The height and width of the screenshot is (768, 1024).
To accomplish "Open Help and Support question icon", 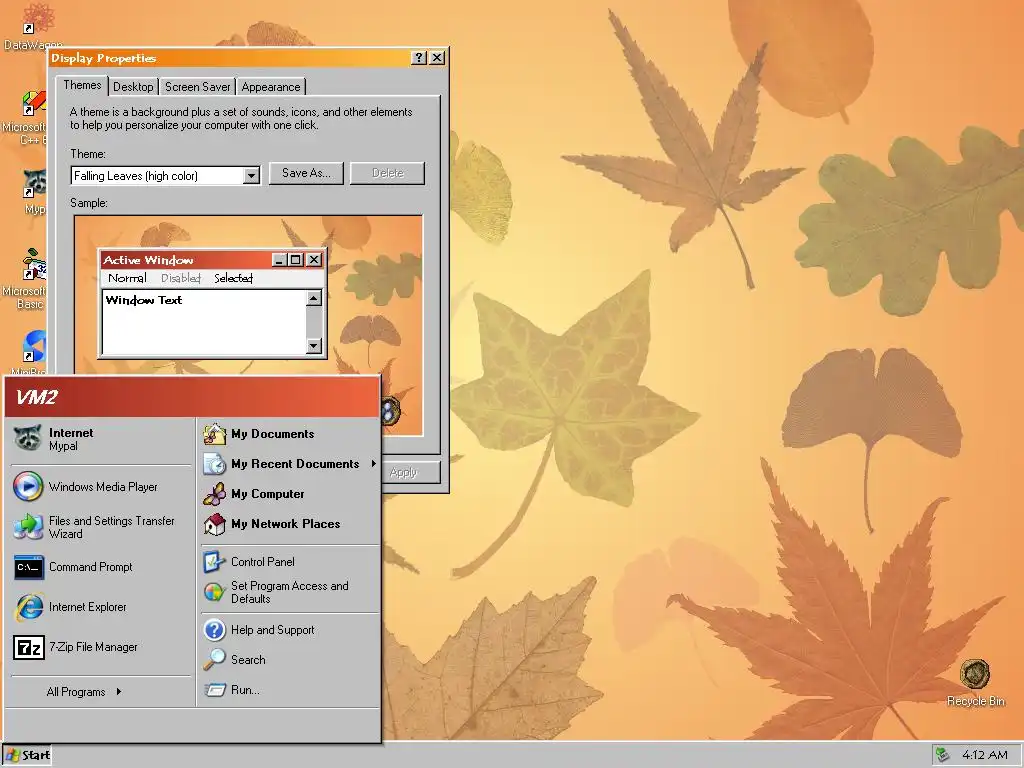I will (214, 630).
